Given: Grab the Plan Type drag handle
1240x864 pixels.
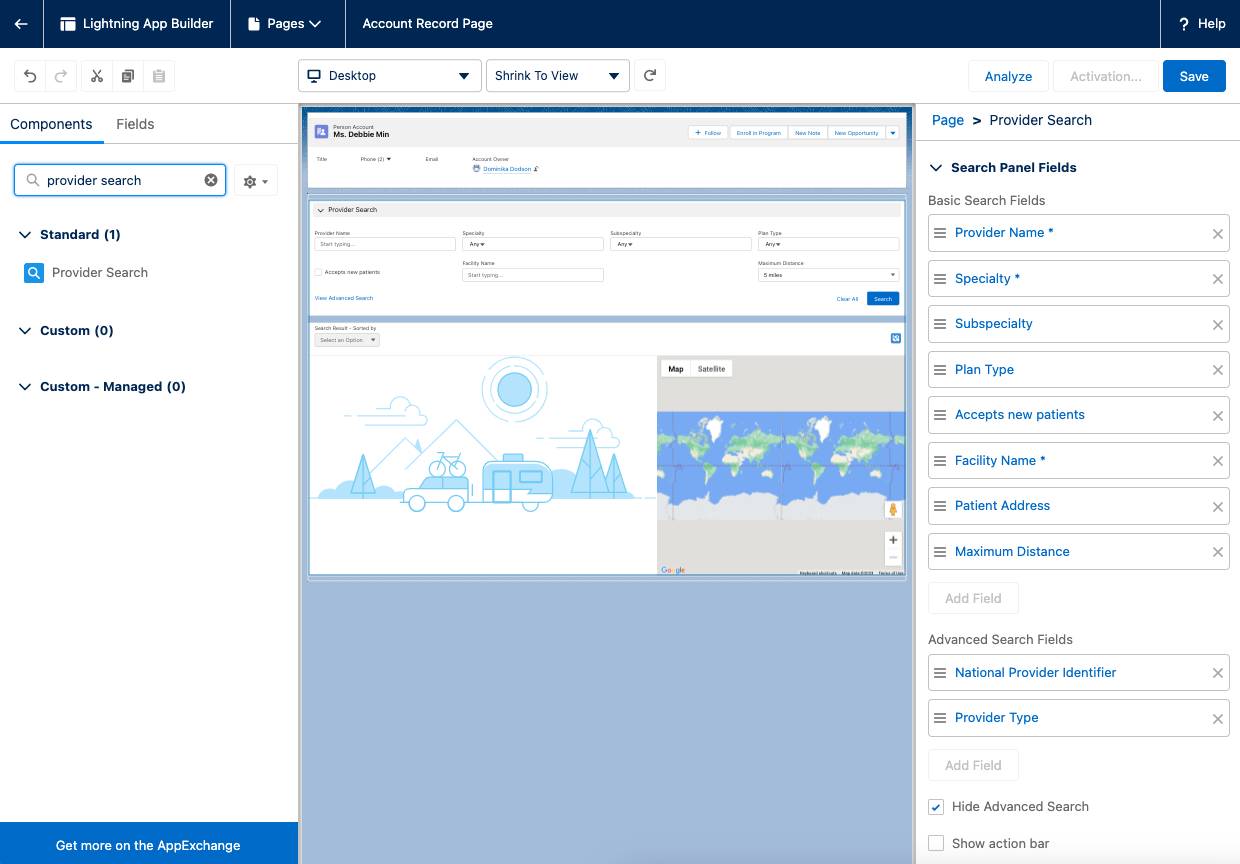Looking at the screenshot, I should [940, 370].
